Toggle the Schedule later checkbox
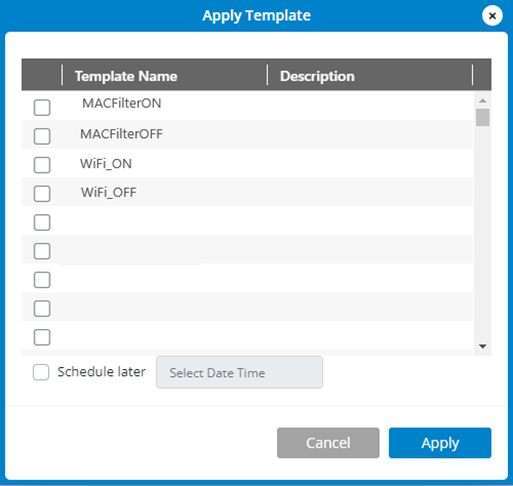 coord(41,372)
